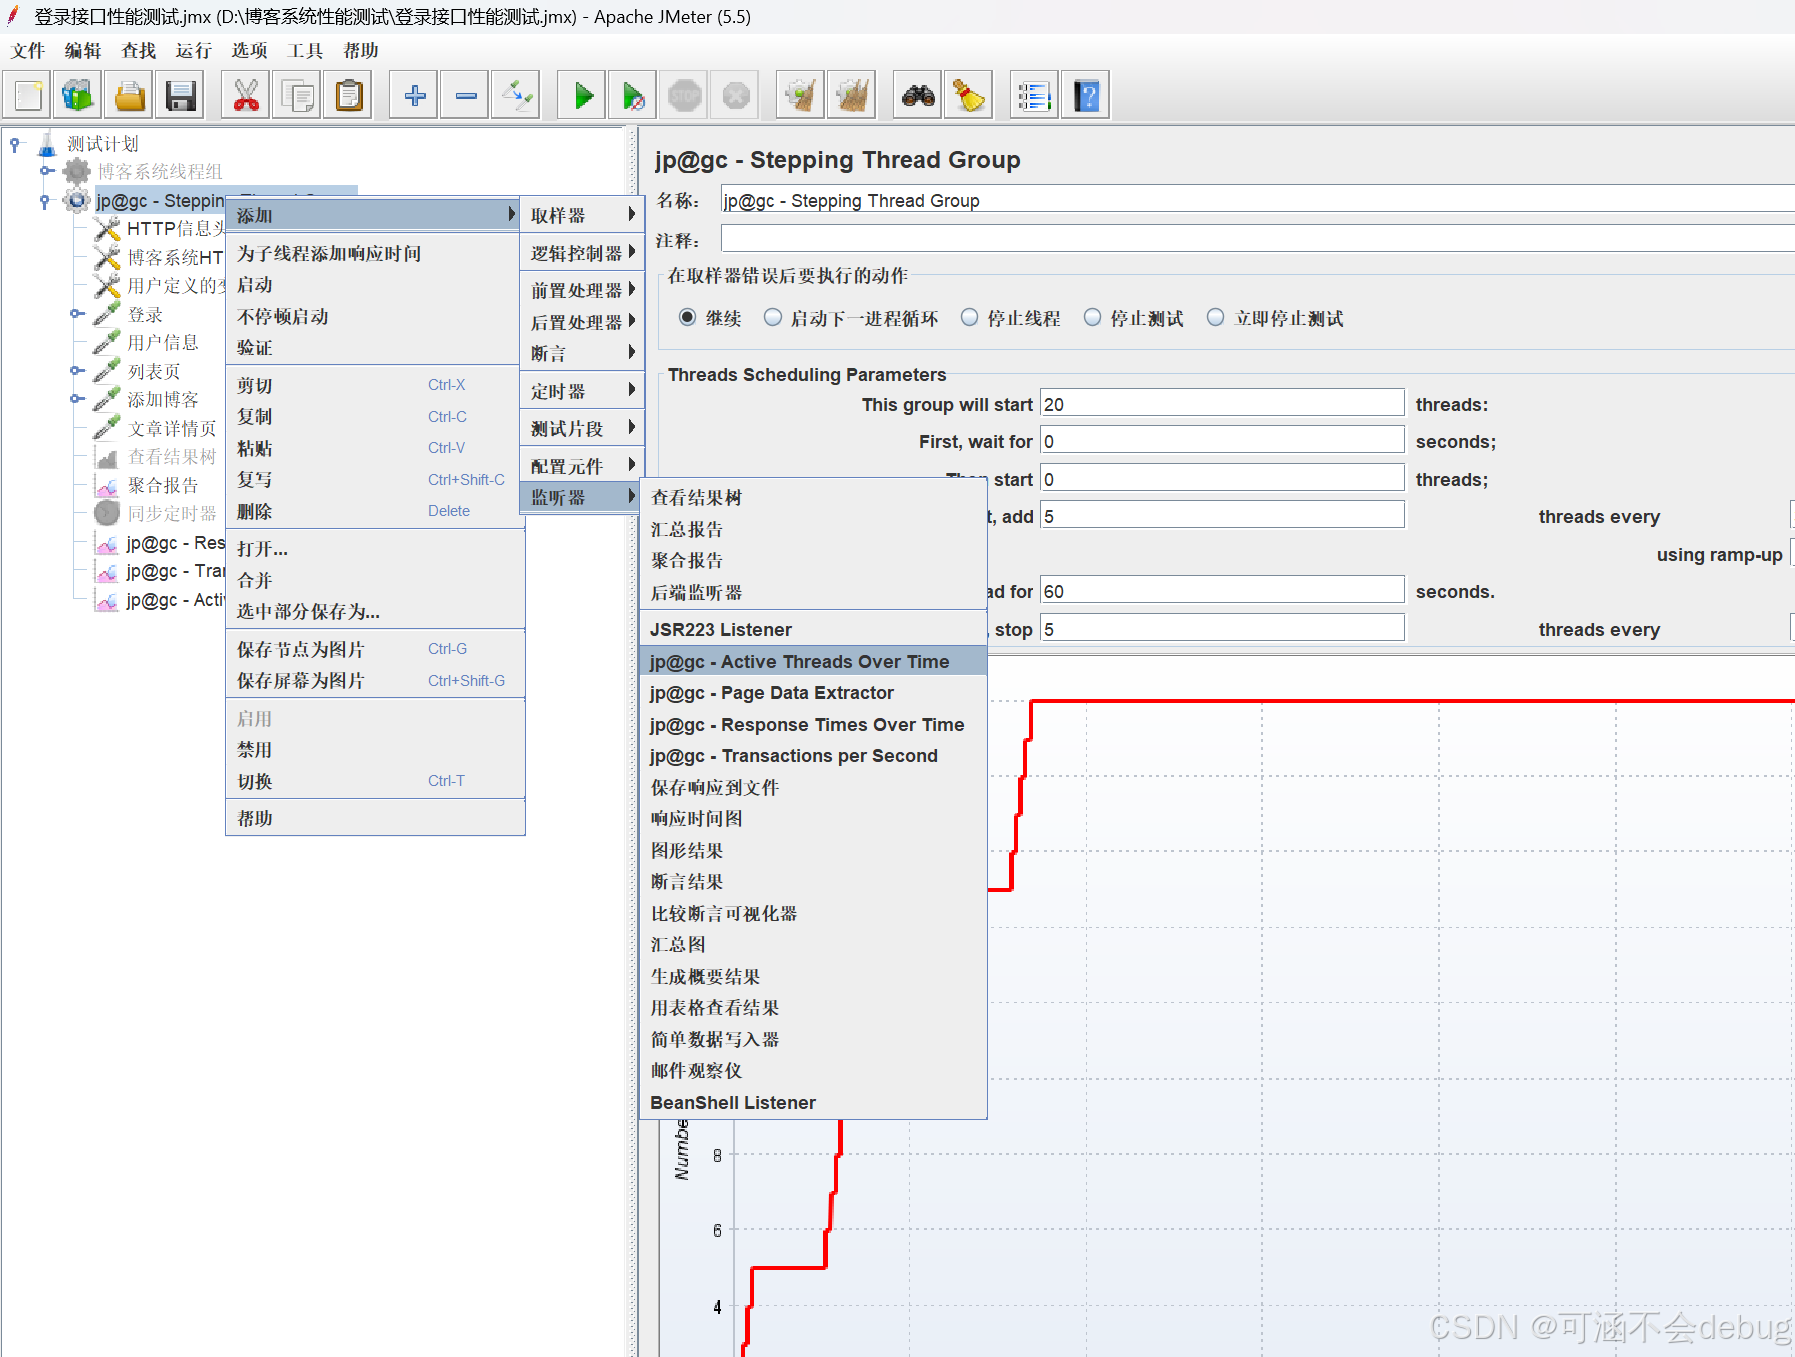
Task: Select the 文章详情页 tree item
Action: click(x=171, y=428)
